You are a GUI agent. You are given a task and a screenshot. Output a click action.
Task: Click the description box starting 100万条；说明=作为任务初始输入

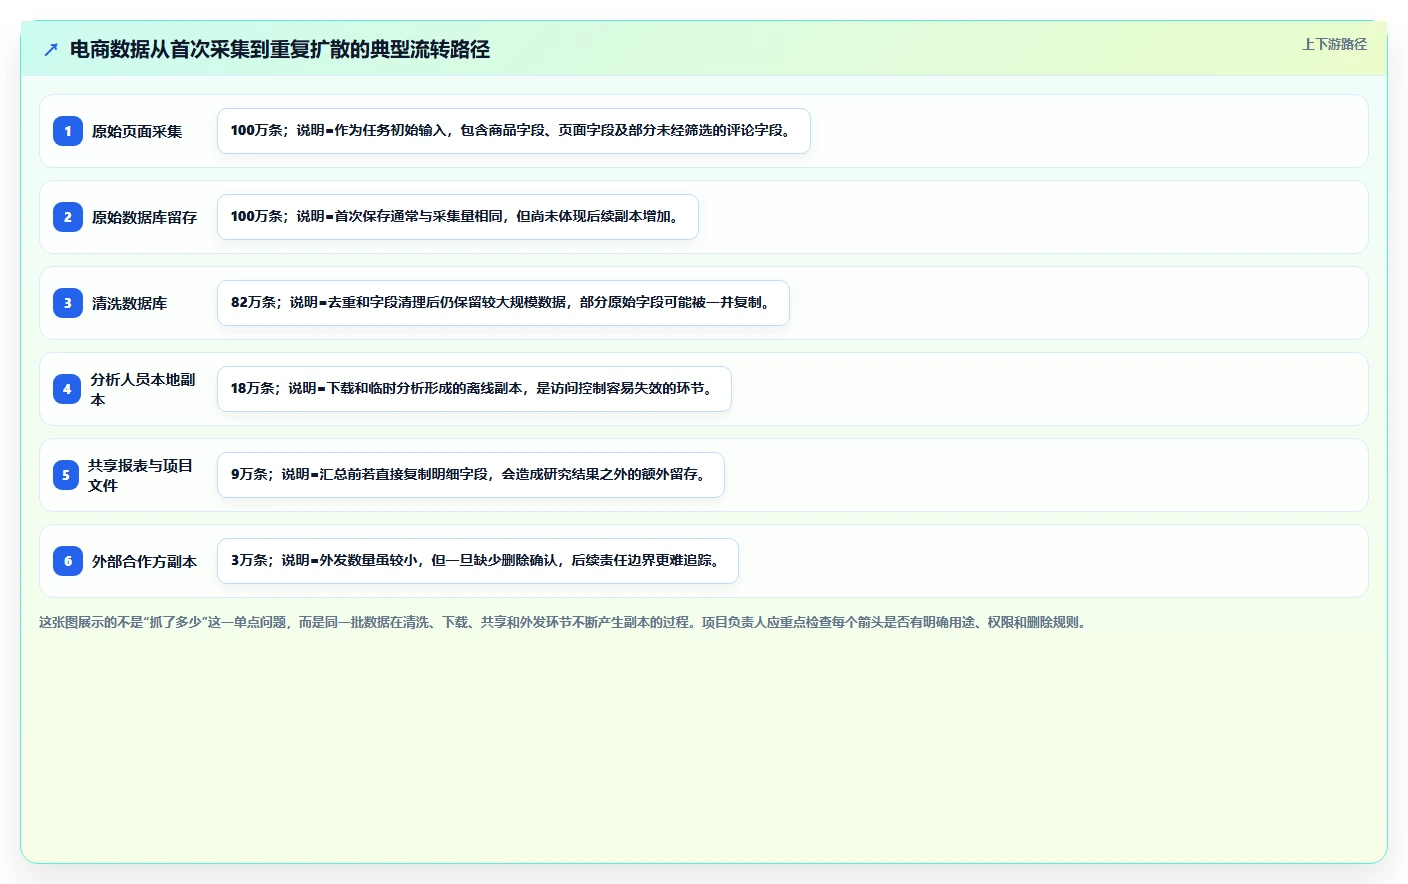click(x=514, y=131)
